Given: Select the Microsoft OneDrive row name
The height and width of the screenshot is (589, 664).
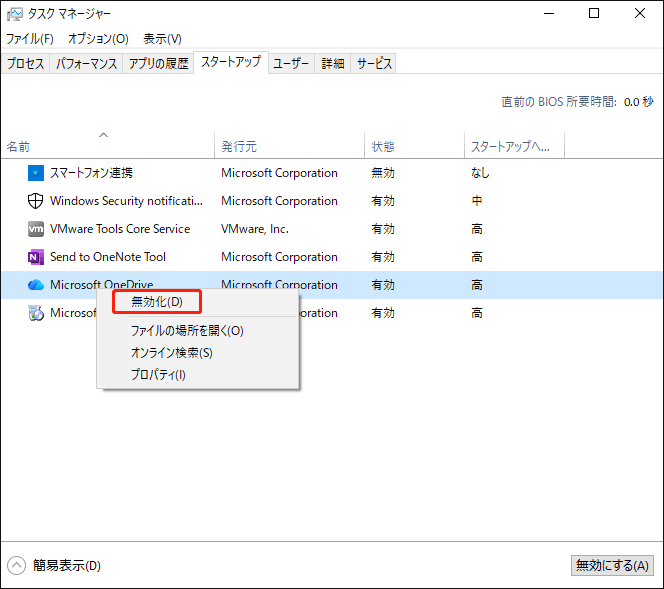Looking at the screenshot, I should pyautogui.click(x=102, y=284).
